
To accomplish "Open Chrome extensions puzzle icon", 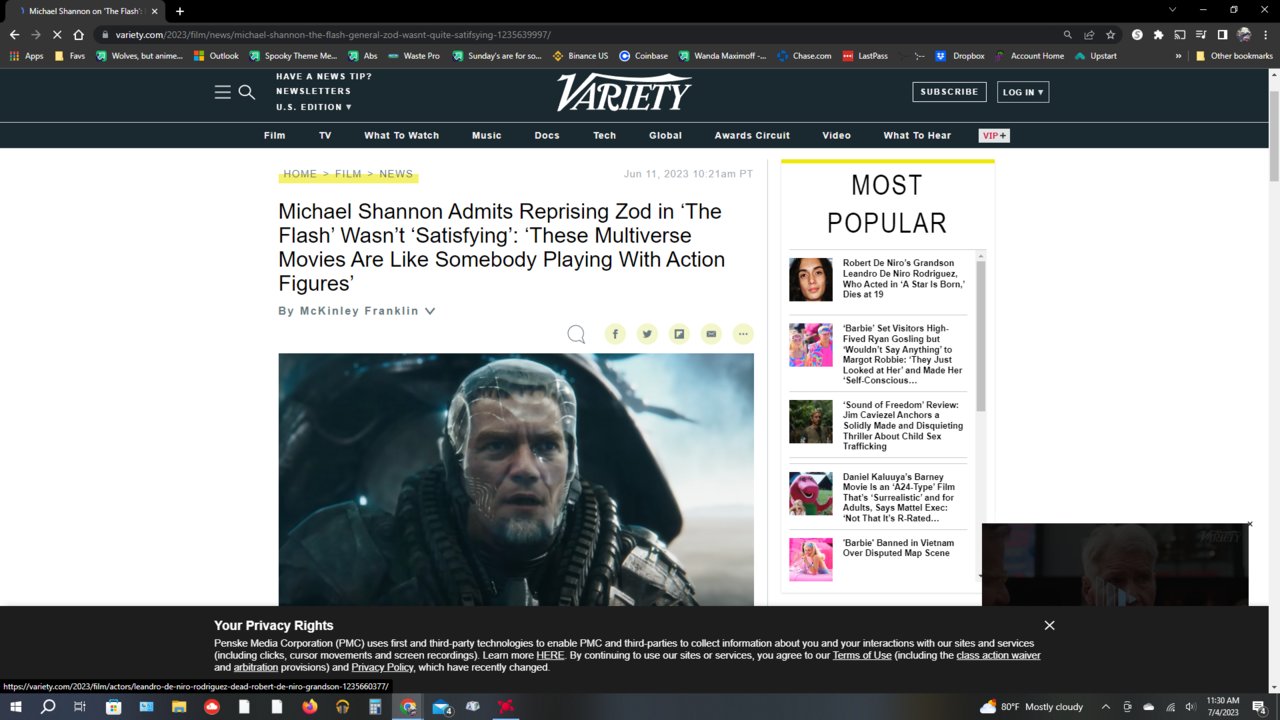I will (x=1158, y=34).
